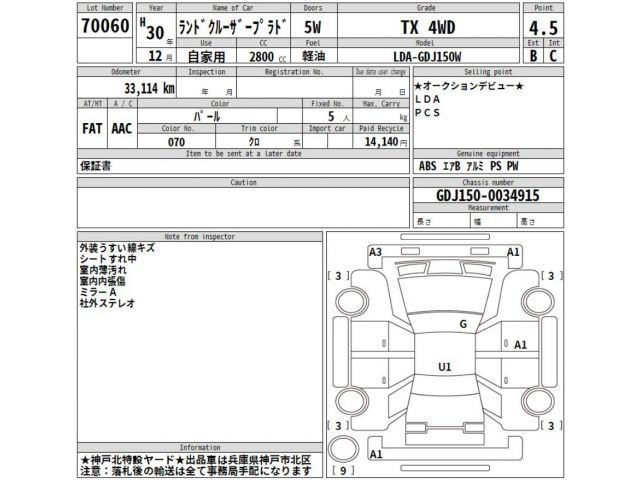Click the doors value 5W
Screen dimensions: 640x480
point(313,28)
